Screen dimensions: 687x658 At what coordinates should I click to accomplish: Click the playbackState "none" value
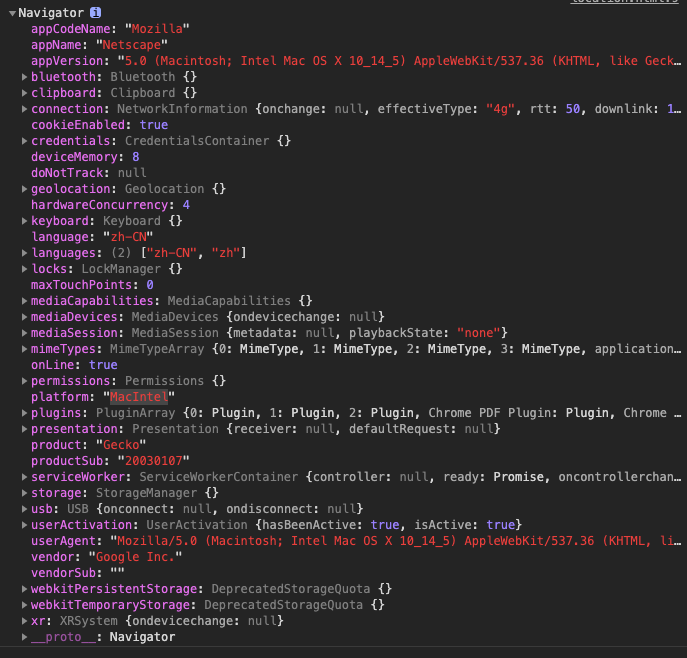tap(479, 333)
